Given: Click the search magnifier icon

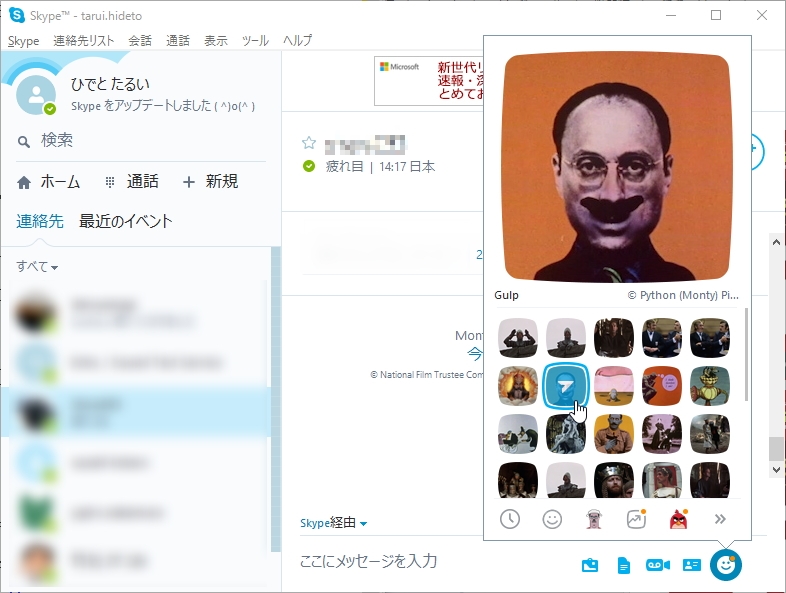Looking at the screenshot, I should [24, 142].
